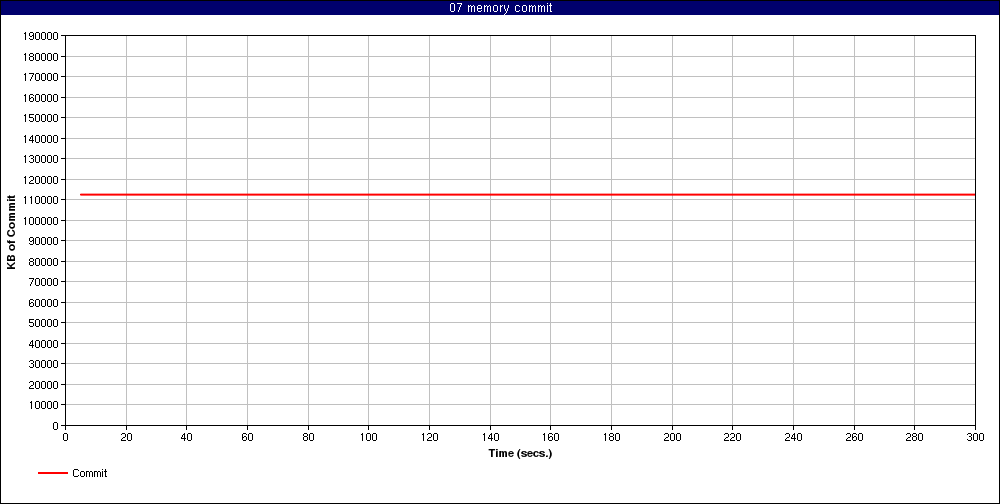Click x-axis tick label 100
Image resolution: width=1000 pixels, height=504 pixels.
[x=369, y=437]
